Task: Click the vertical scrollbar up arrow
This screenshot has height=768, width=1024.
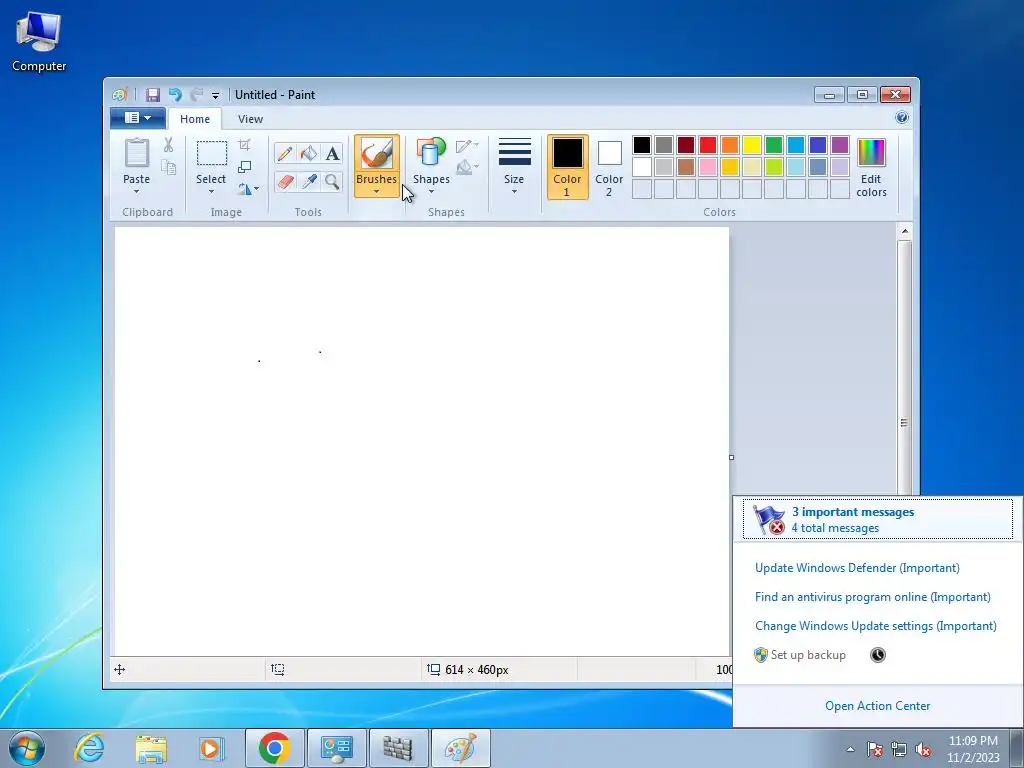Action: (905, 231)
